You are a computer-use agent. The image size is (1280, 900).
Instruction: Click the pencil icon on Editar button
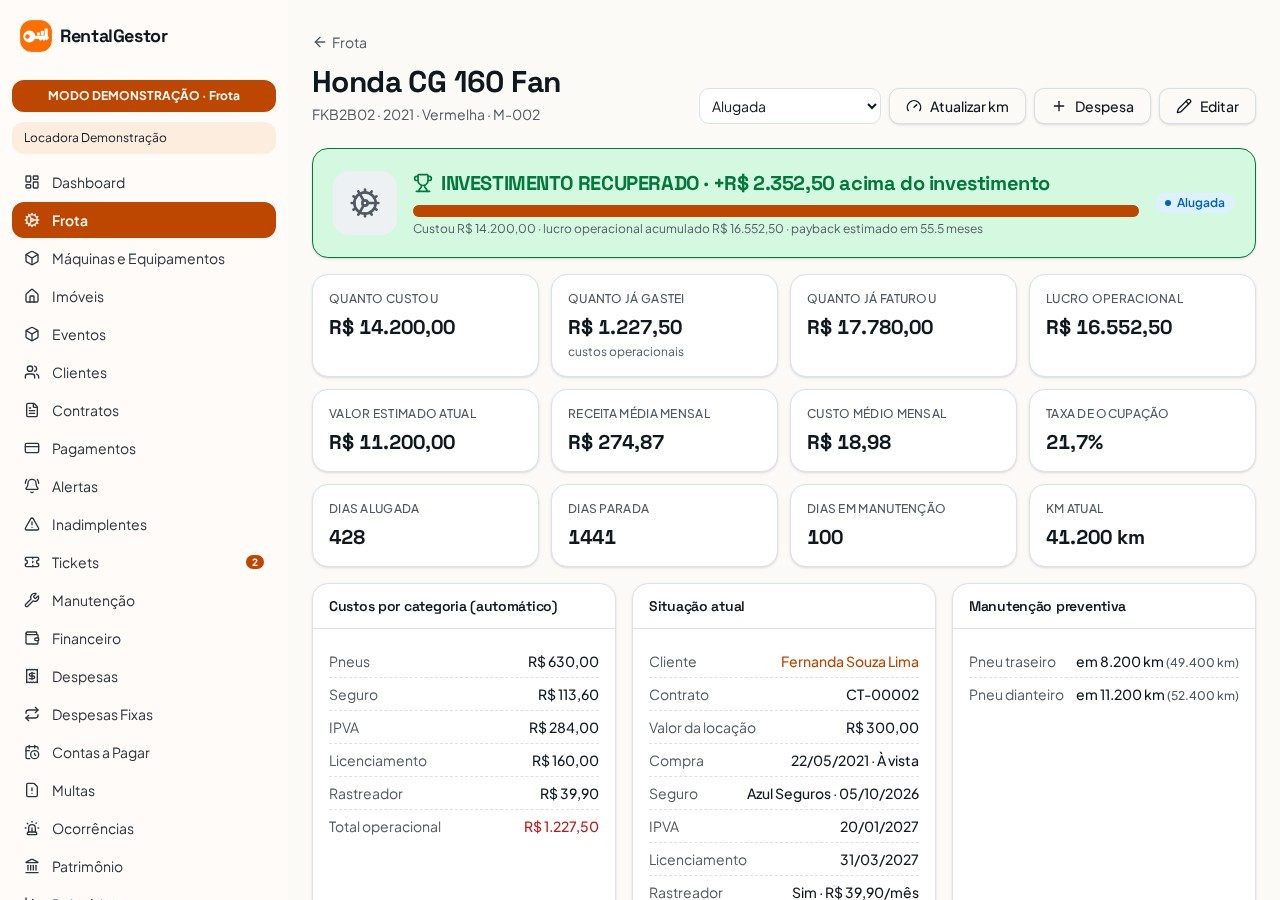pos(1184,106)
